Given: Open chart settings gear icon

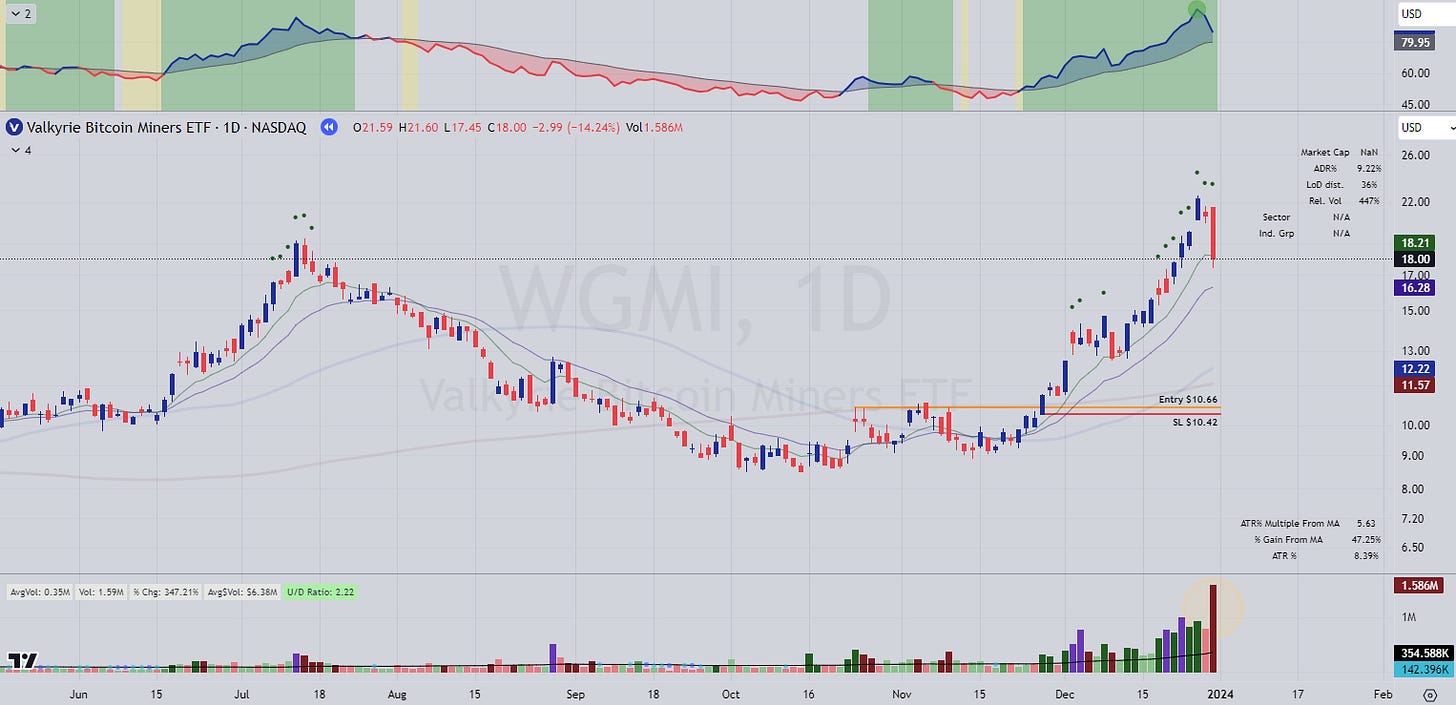Looking at the screenshot, I should [1430, 694].
